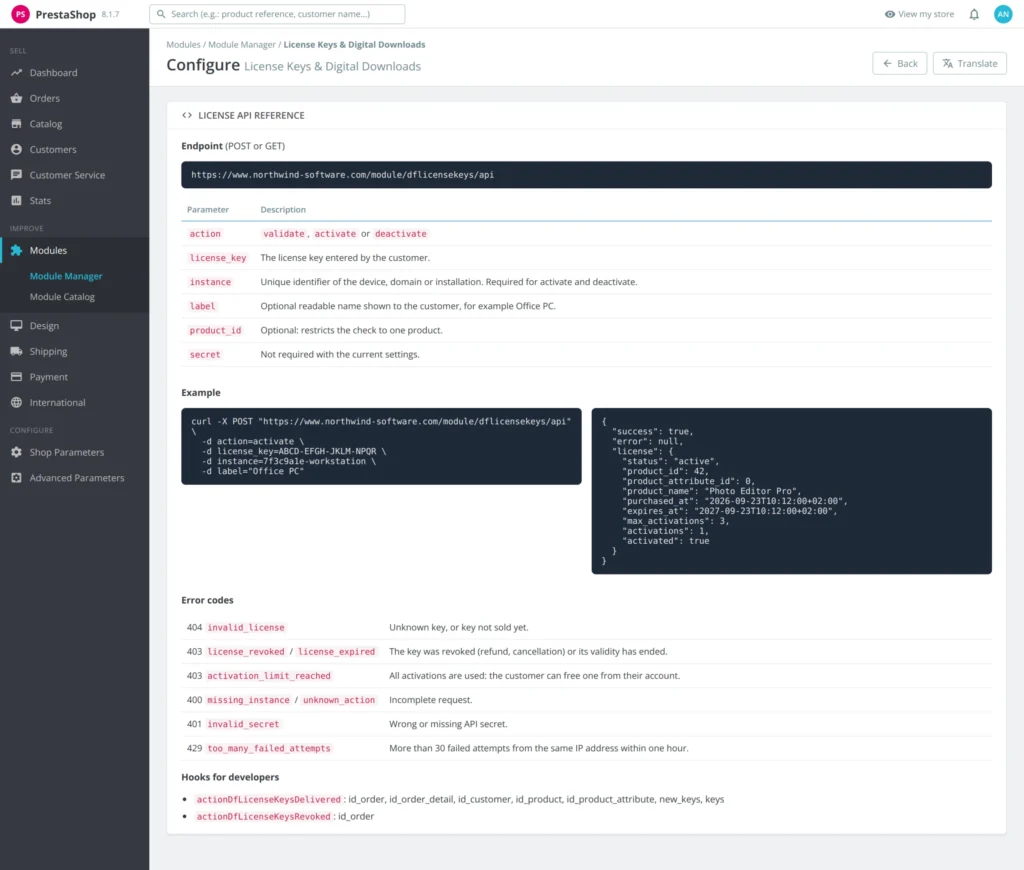
Task: Click the Shipping truck icon
Action: pos(16,351)
